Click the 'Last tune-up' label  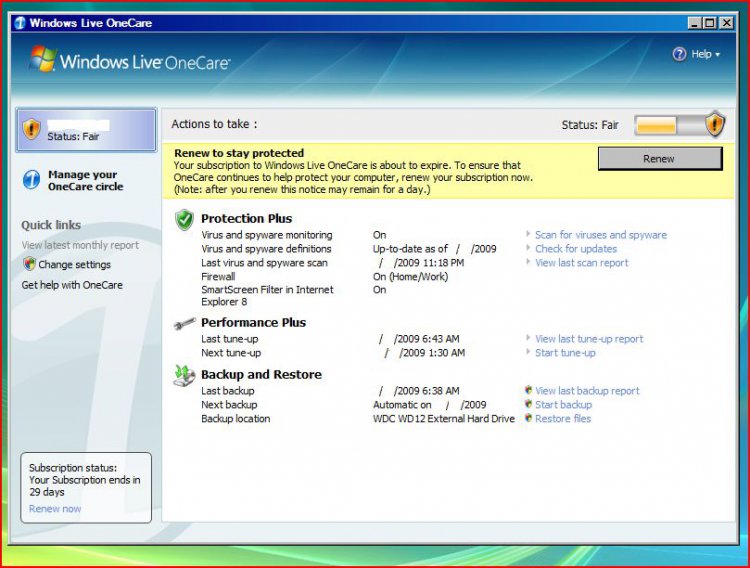click(230, 339)
